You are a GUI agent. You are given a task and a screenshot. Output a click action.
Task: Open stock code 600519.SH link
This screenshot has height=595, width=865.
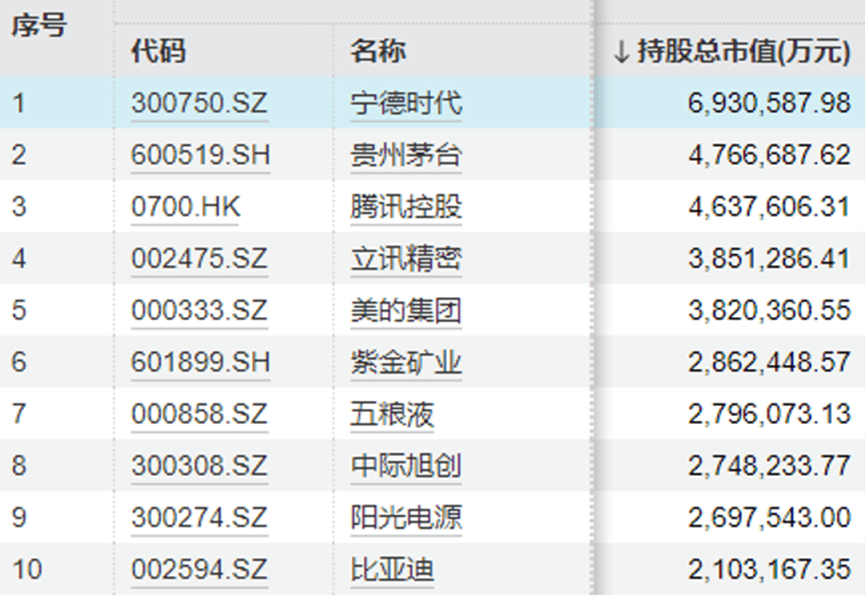[198, 155]
